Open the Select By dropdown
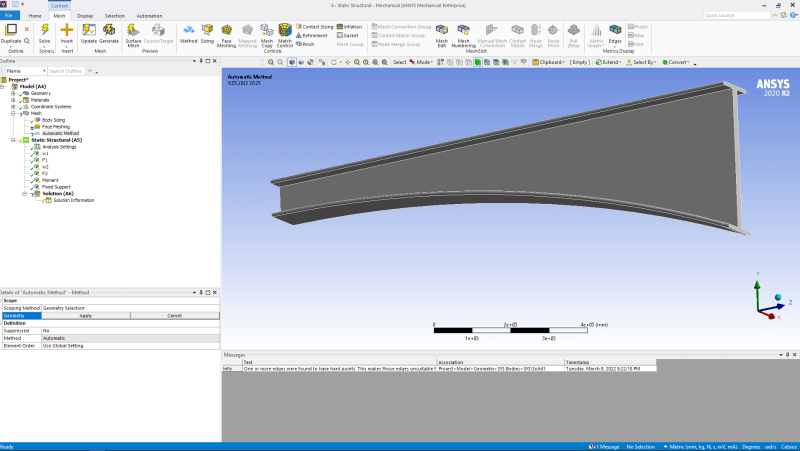This screenshot has height=451, width=800. [x=641, y=62]
